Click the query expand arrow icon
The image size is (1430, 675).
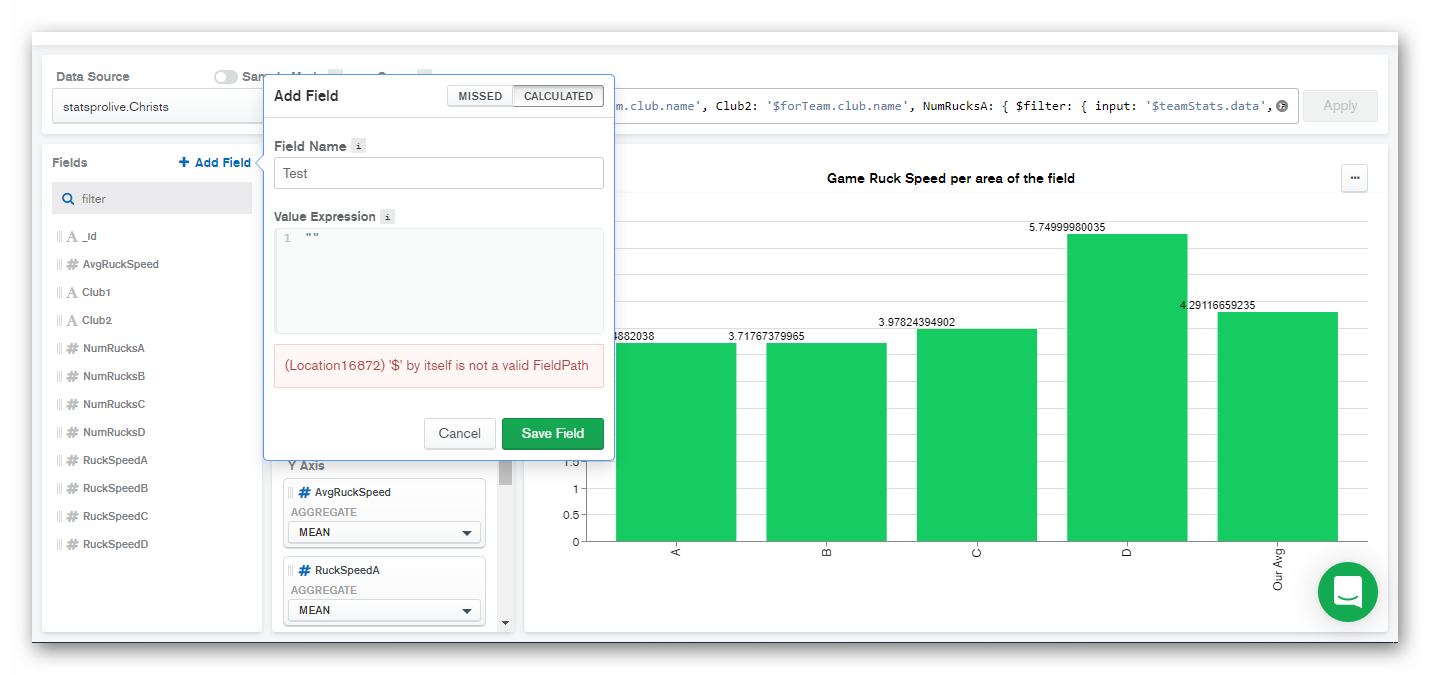(x=1282, y=106)
